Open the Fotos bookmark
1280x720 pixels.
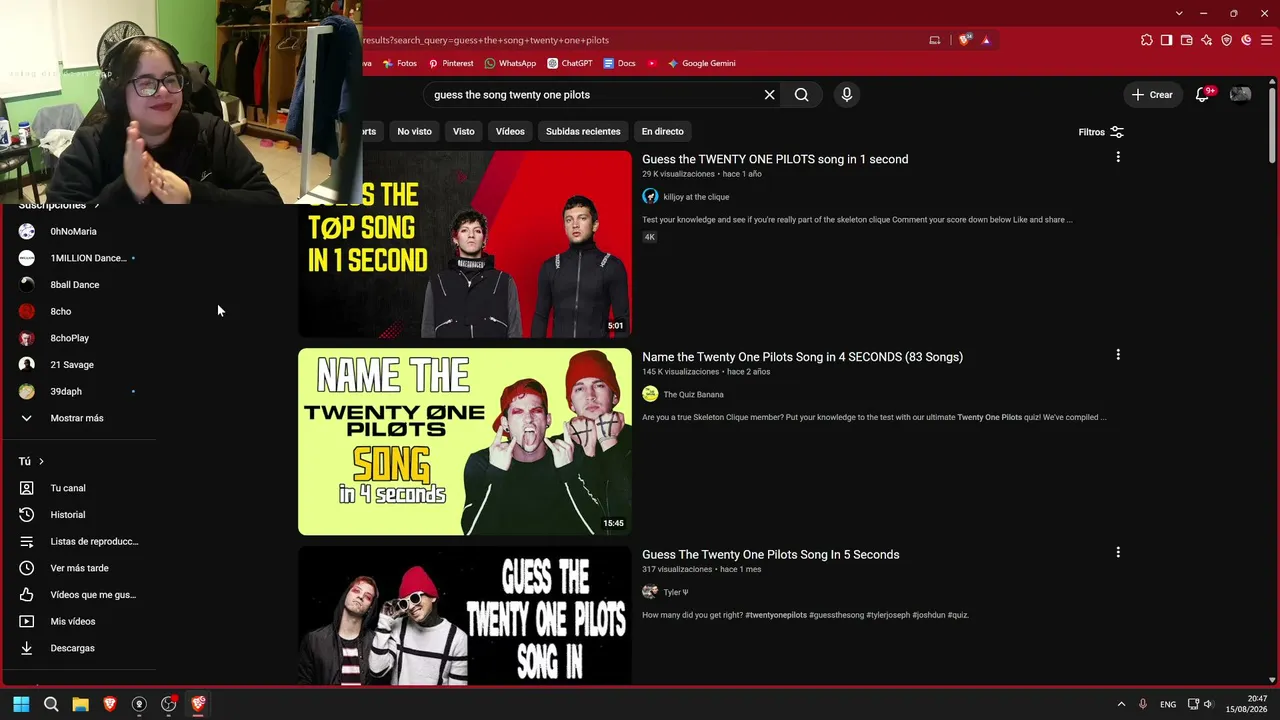coord(399,63)
